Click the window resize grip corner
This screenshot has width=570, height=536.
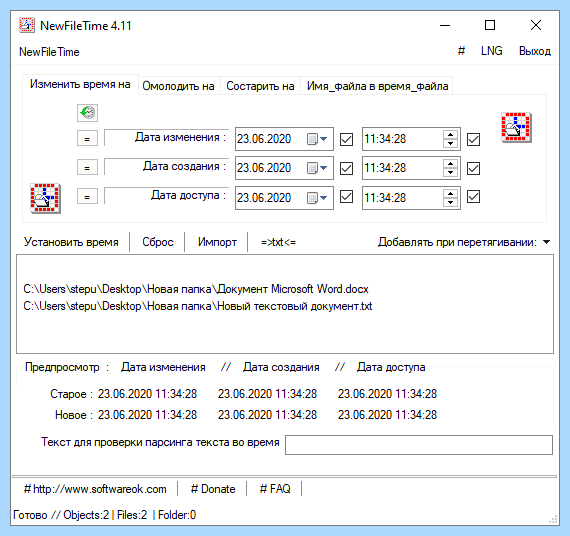pos(553,520)
